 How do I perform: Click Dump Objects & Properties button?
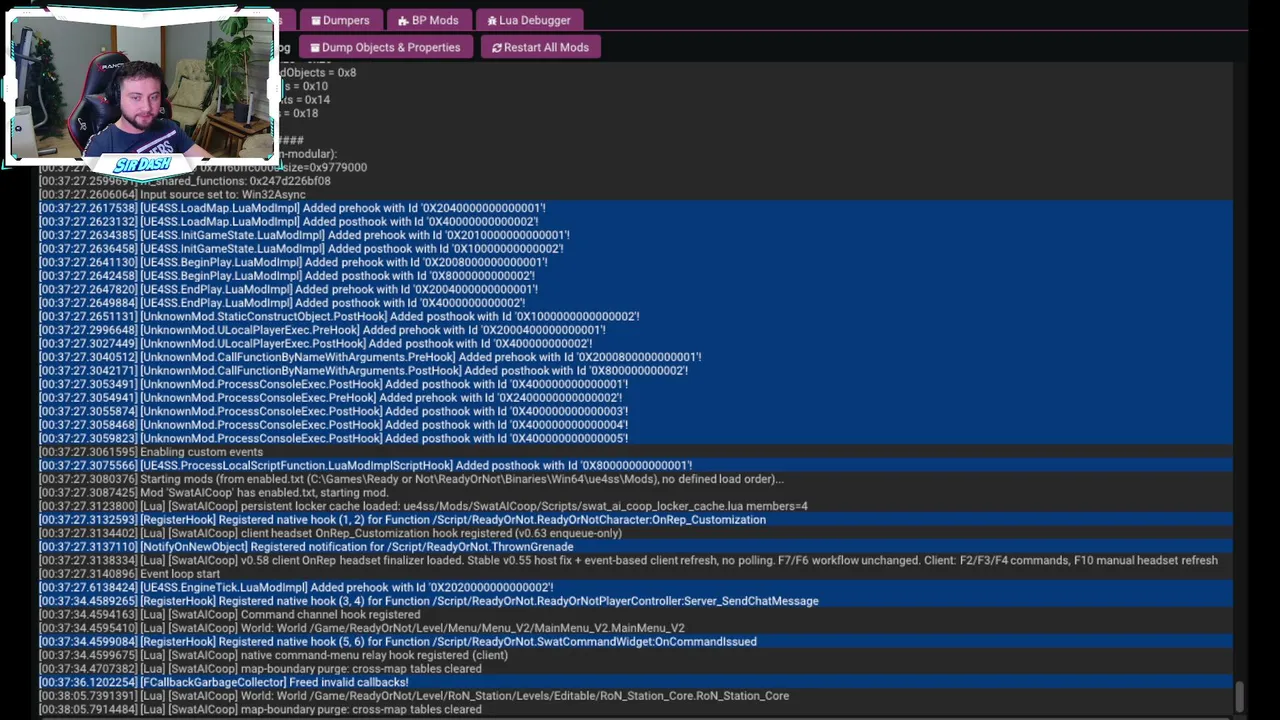click(x=385, y=47)
